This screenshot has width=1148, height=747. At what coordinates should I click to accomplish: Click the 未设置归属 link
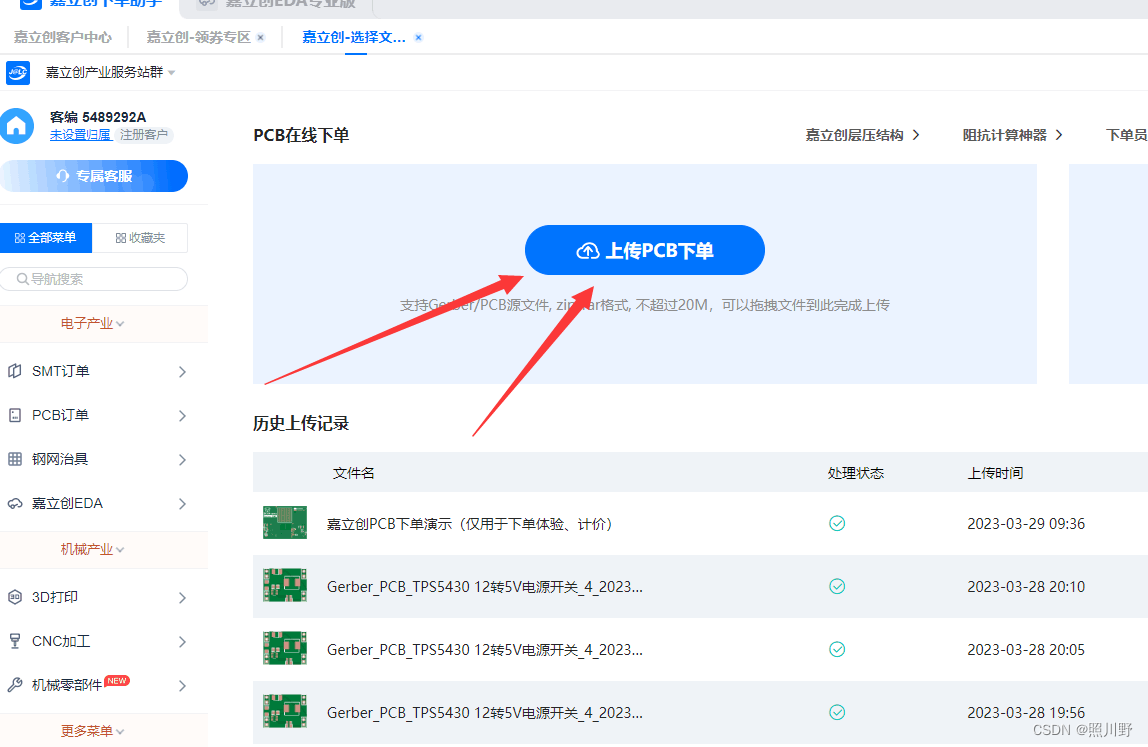tap(81, 135)
